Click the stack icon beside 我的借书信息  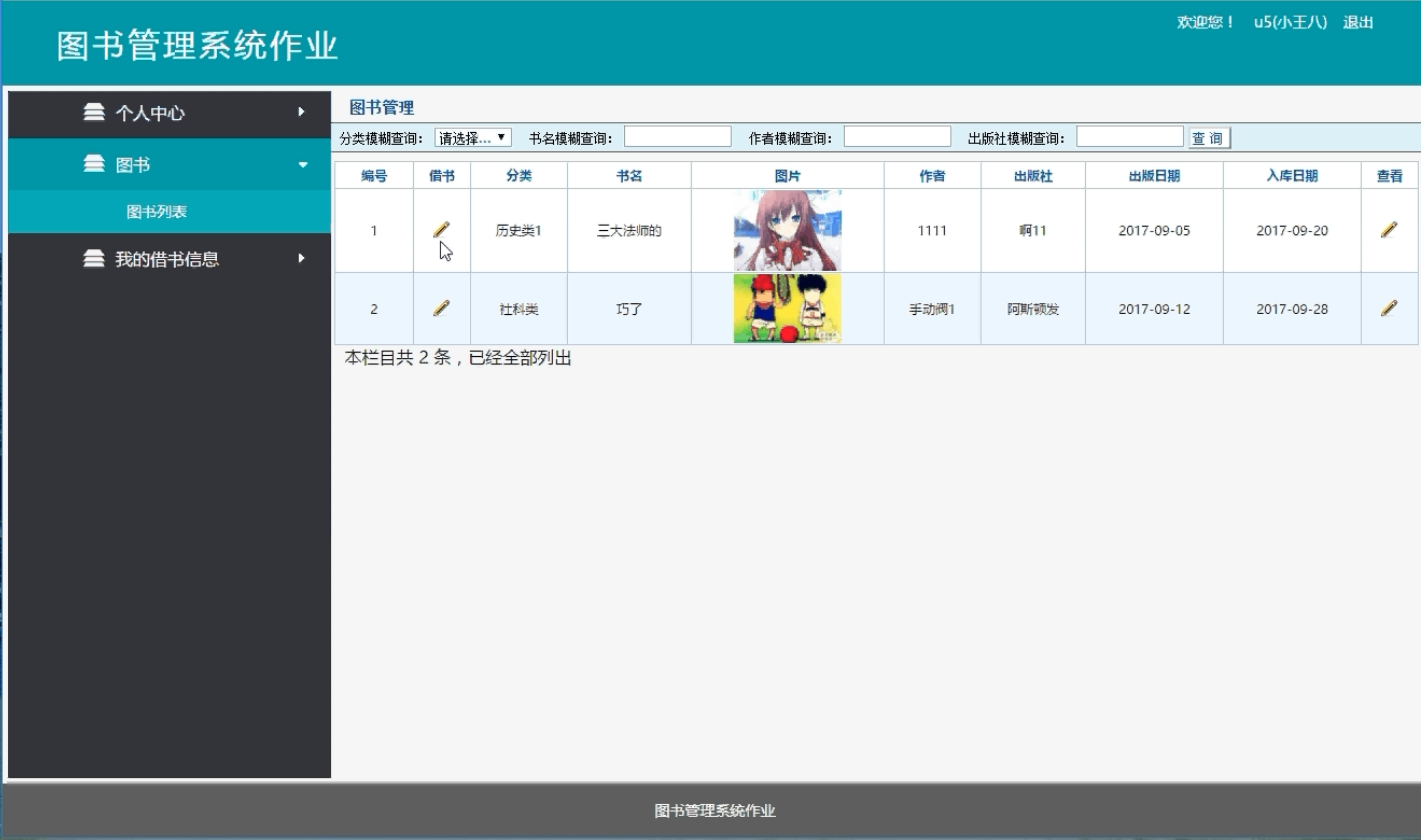click(x=94, y=258)
